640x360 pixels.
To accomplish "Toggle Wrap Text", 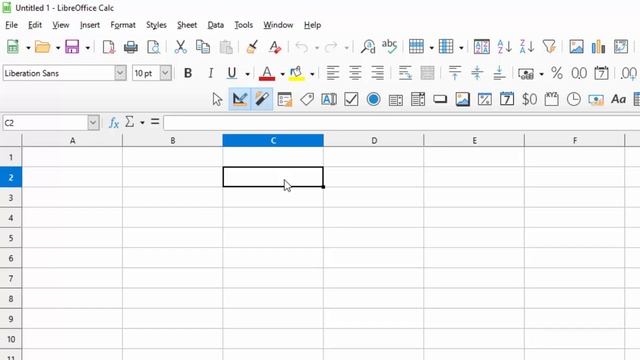I will point(405,73).
